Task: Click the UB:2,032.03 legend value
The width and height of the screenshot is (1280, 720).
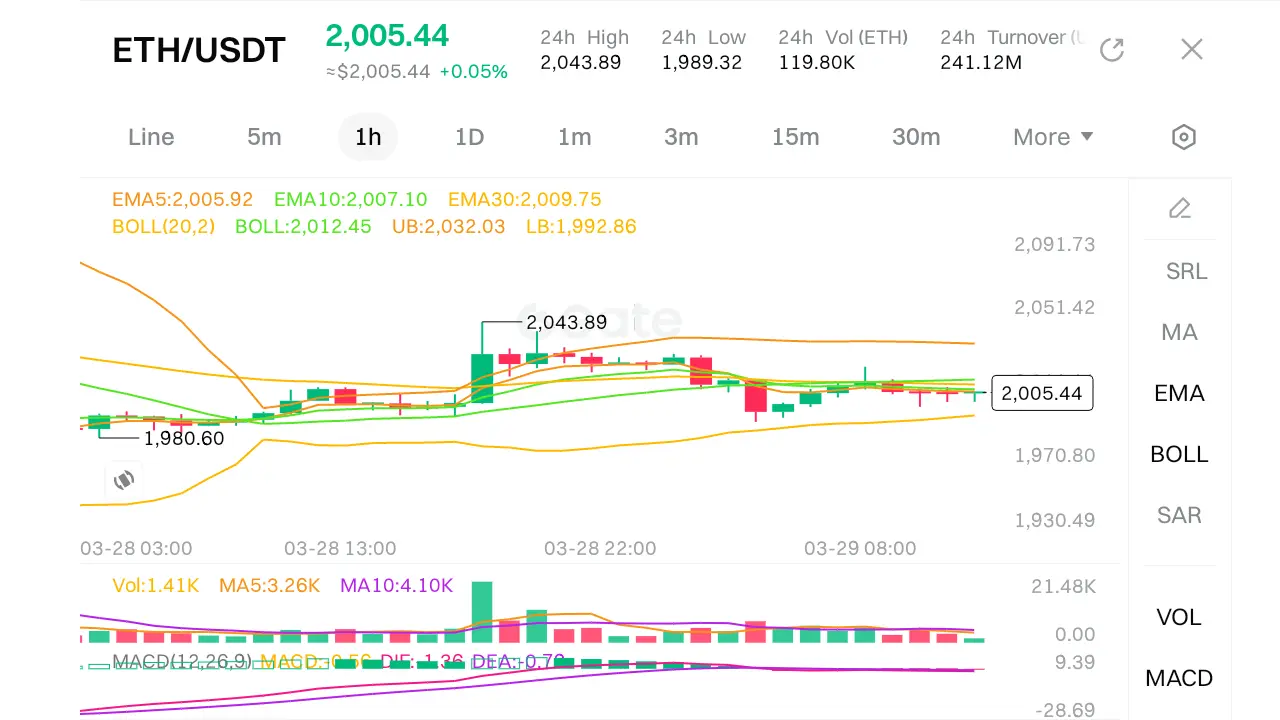Action: (x=448, y=227)
